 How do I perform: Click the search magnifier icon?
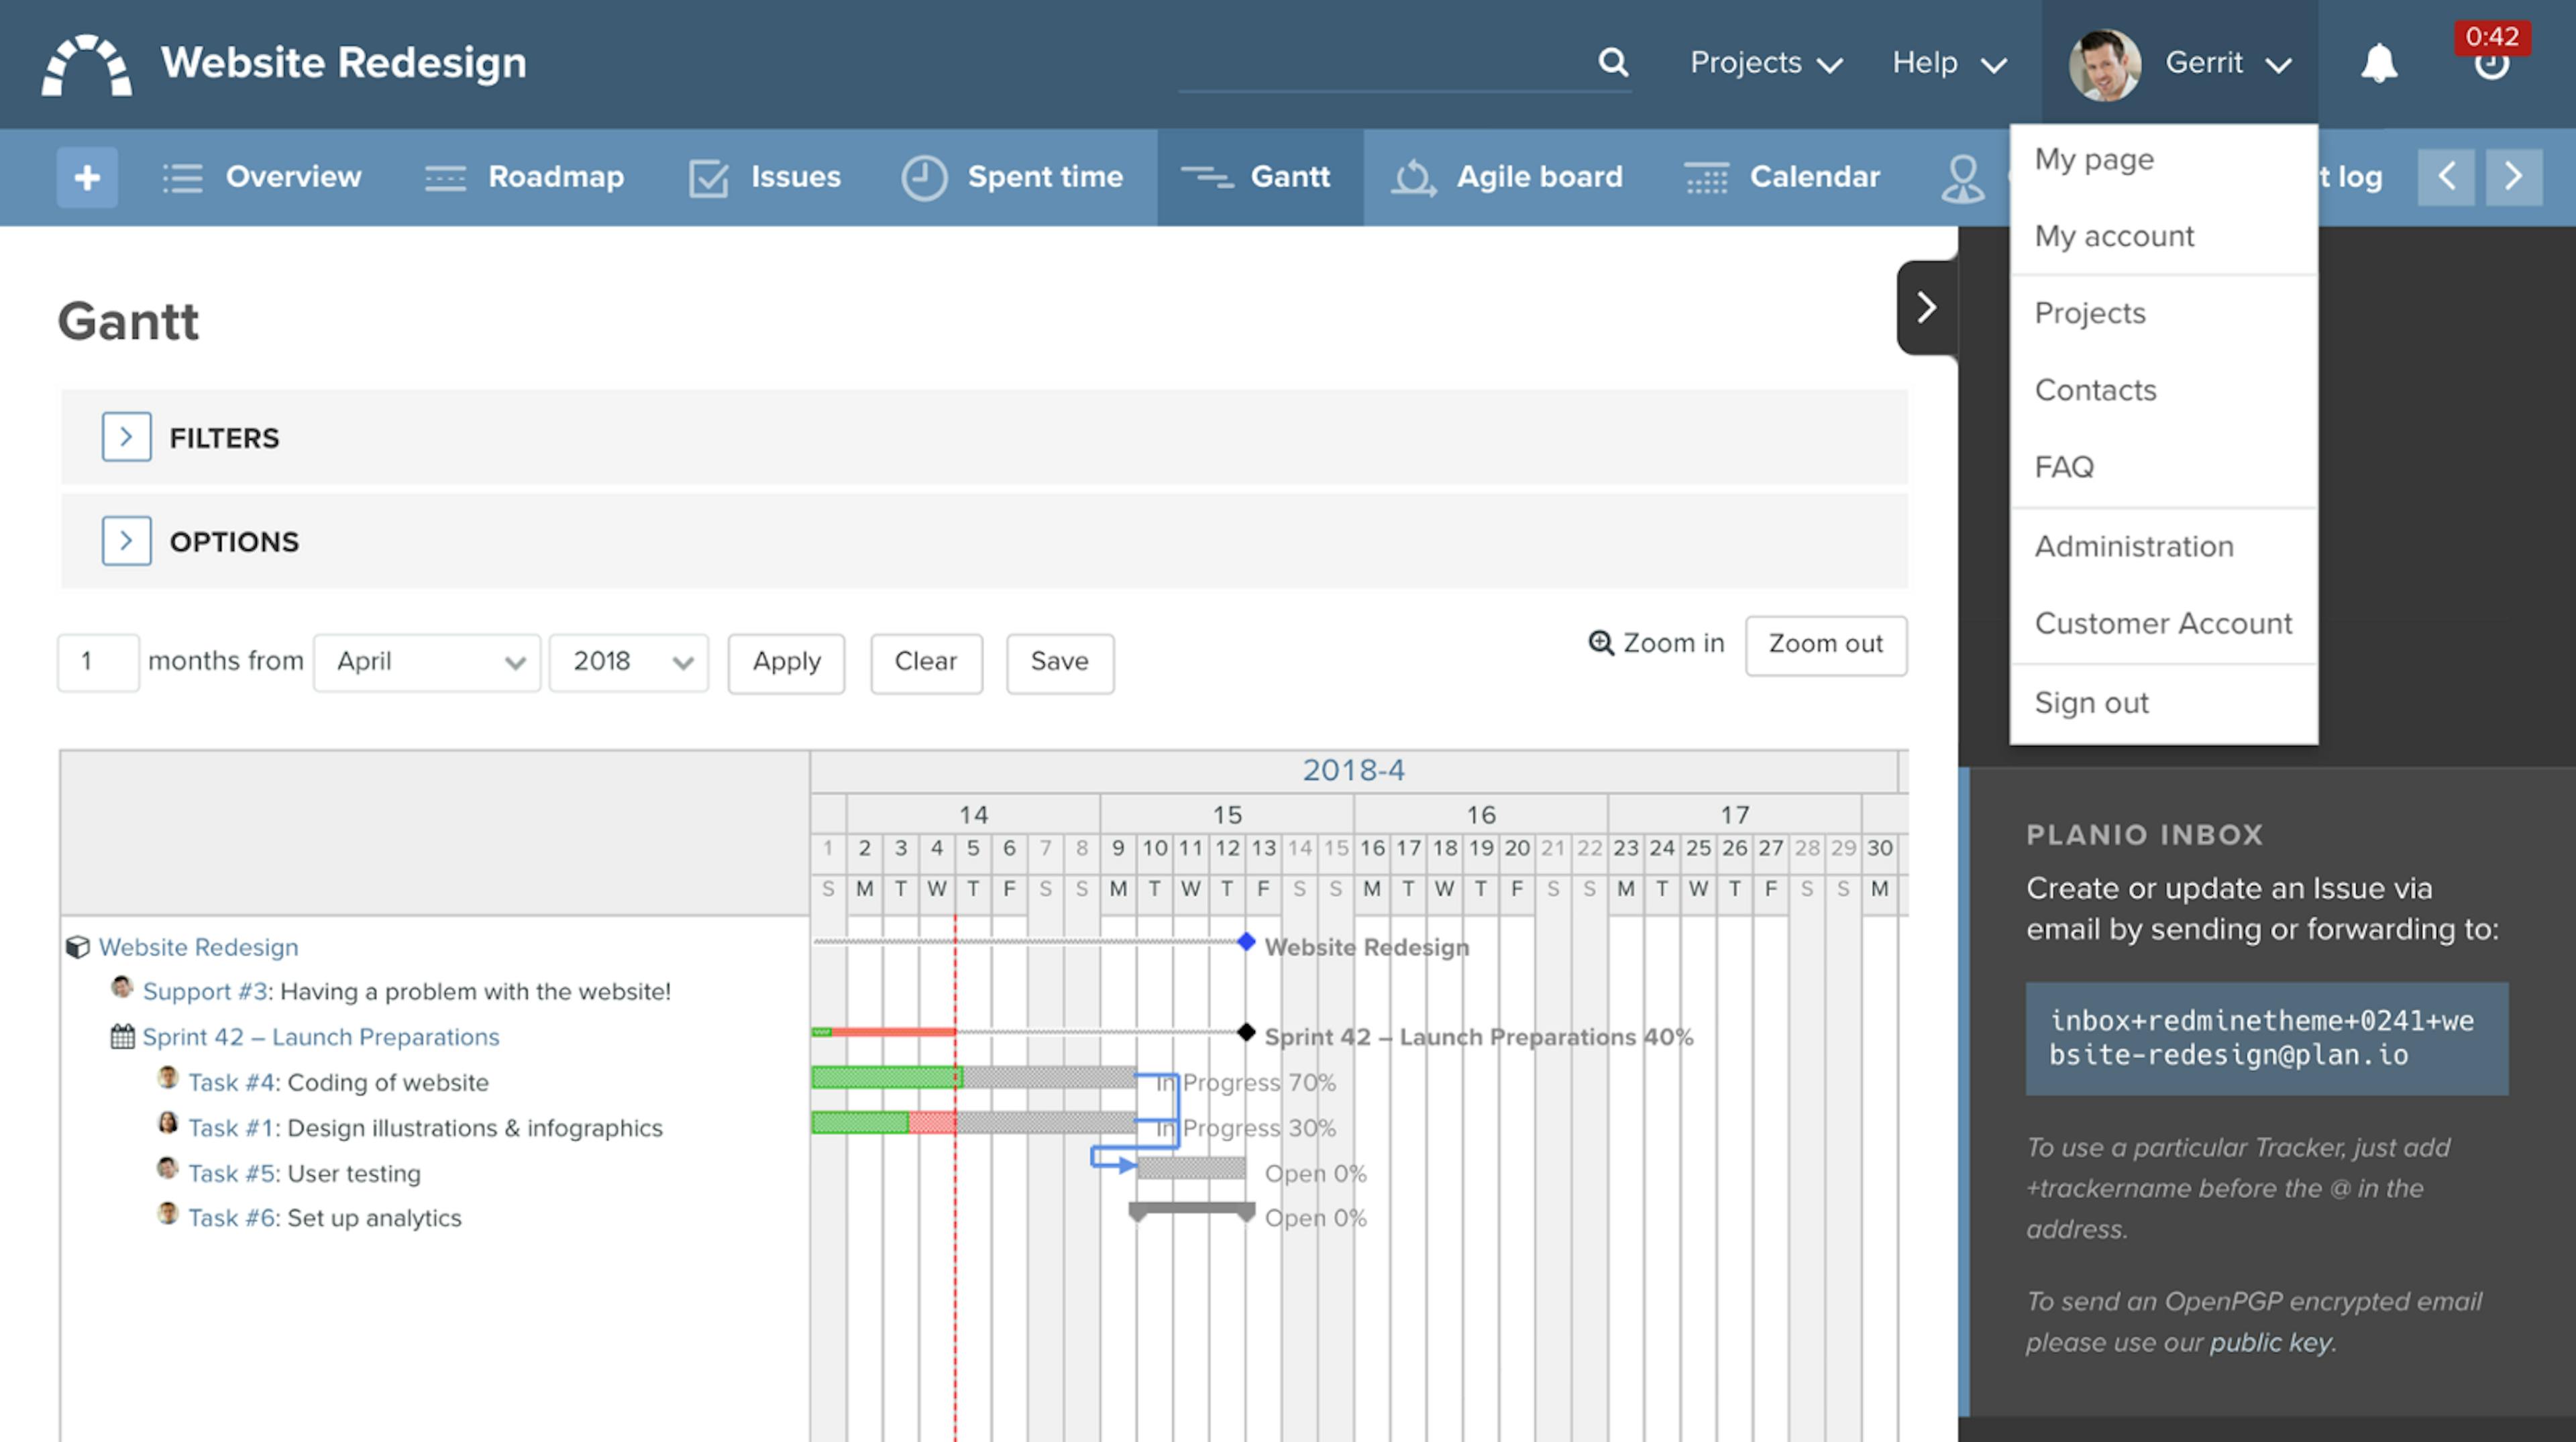pyautogui.click(x=1612, y=62)
